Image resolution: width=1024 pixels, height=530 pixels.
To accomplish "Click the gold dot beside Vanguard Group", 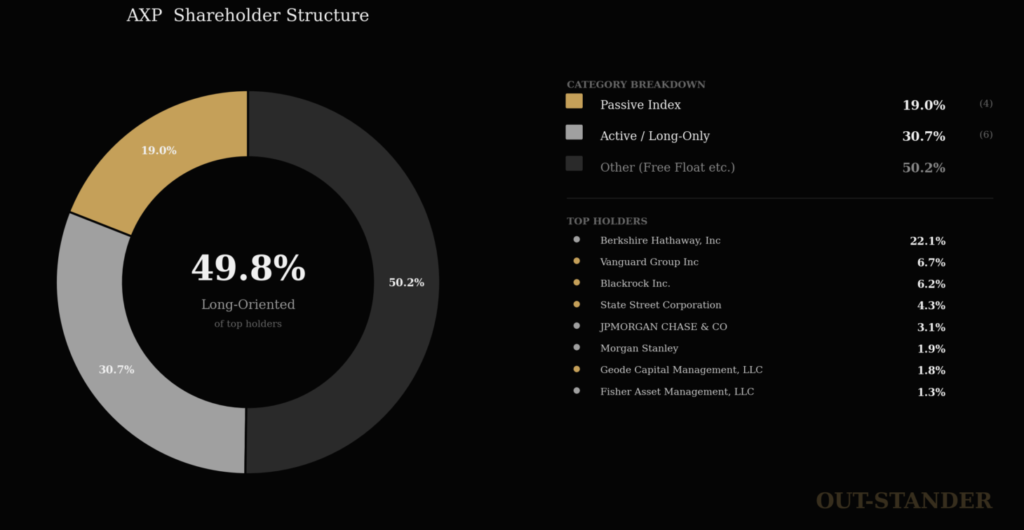I will coord(576,261).
